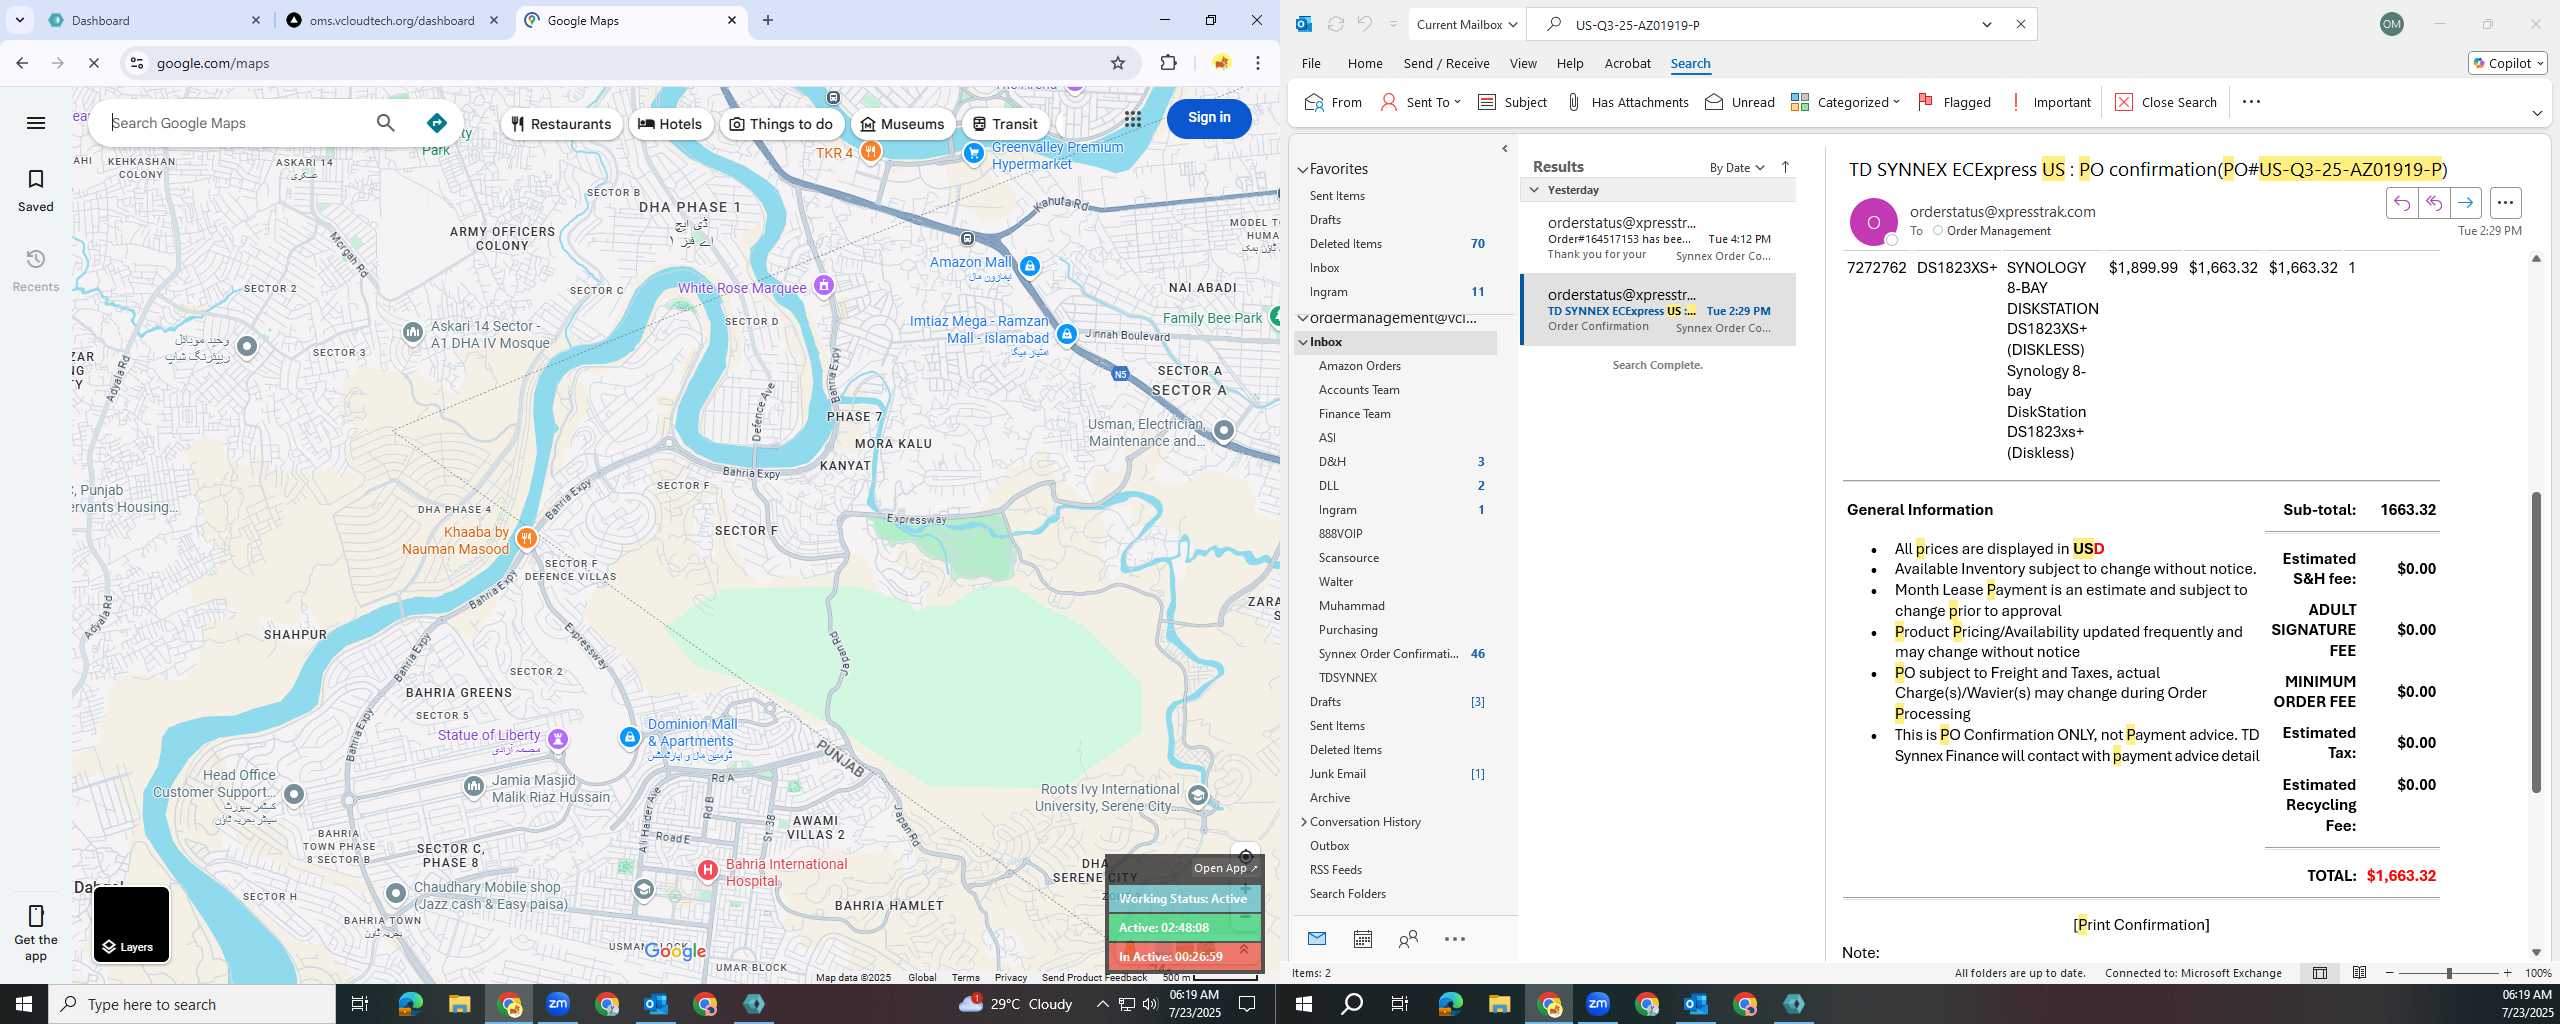The width and height of the screenshot is (2560, 1024).
Task: Open more navigation options ellipsis in Outlook
Action: (1455, 939)
